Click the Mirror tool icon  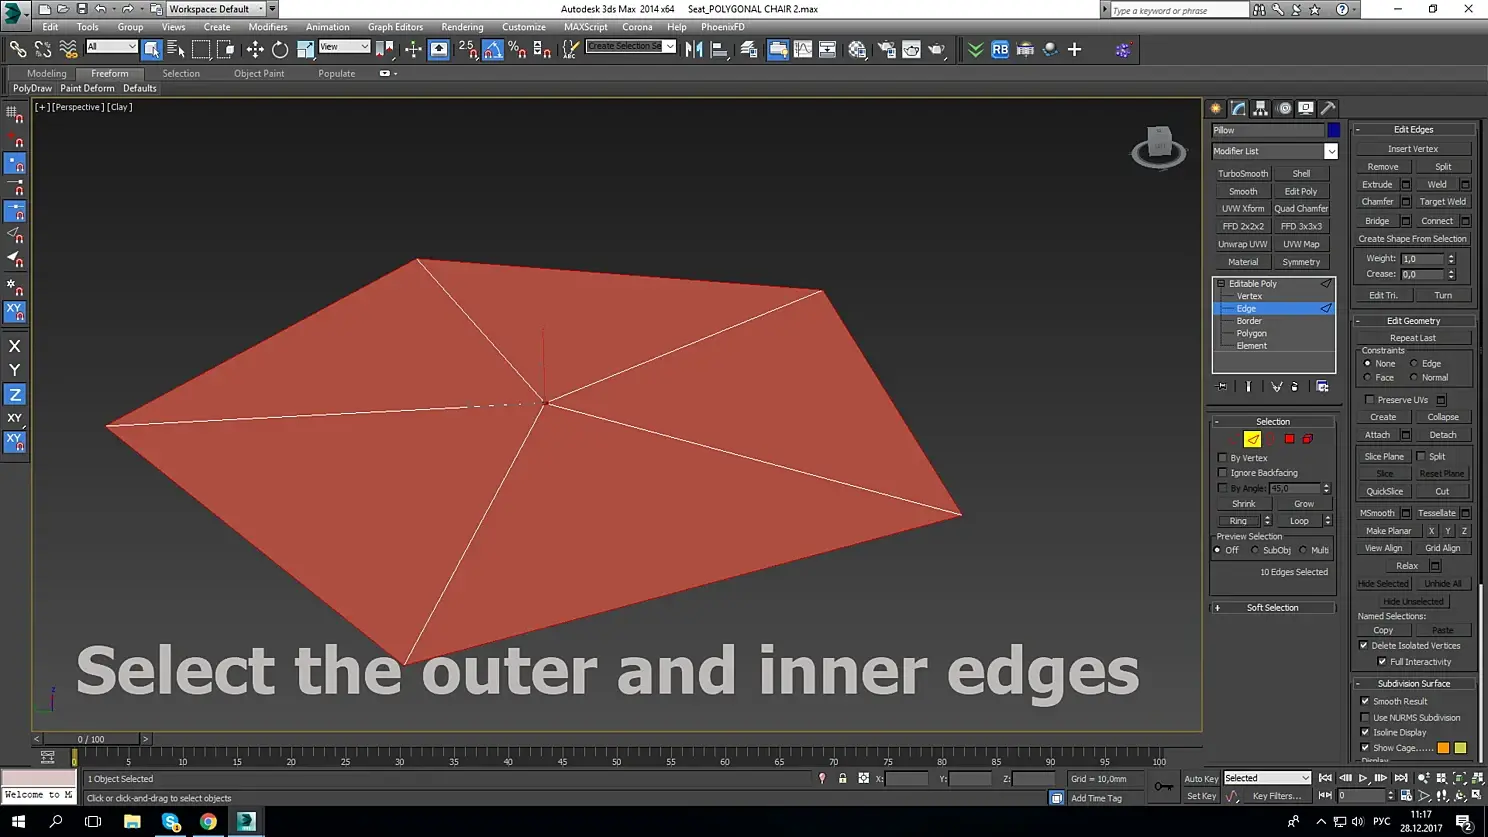pyautogui.click(x=694, y=49)
